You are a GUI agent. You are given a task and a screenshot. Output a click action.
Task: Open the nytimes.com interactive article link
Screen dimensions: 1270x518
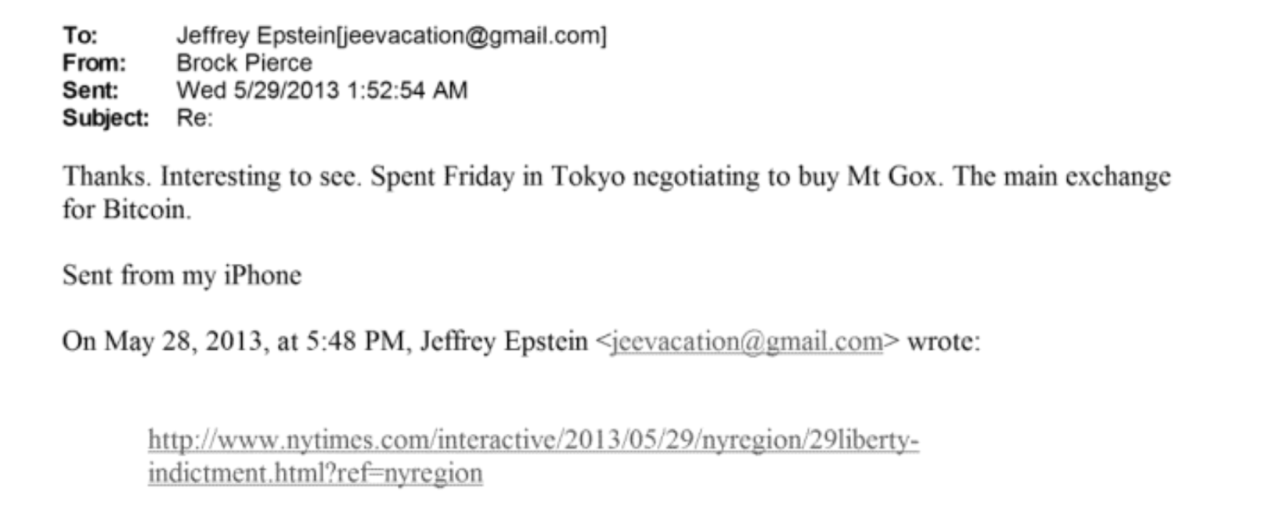[533, 439]
